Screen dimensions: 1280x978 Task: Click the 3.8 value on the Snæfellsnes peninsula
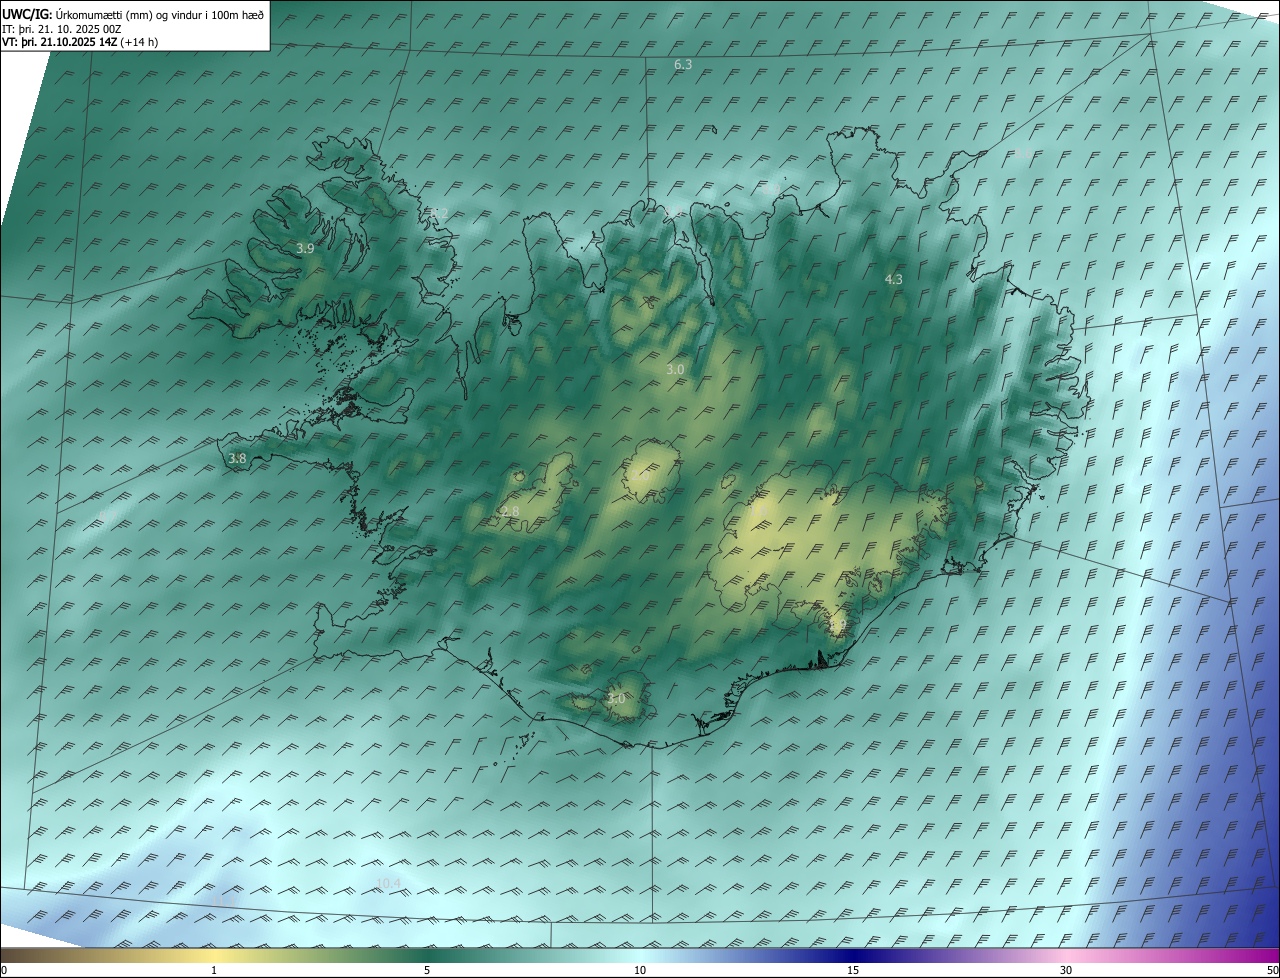pyautogui.click(x=237, y=459)
